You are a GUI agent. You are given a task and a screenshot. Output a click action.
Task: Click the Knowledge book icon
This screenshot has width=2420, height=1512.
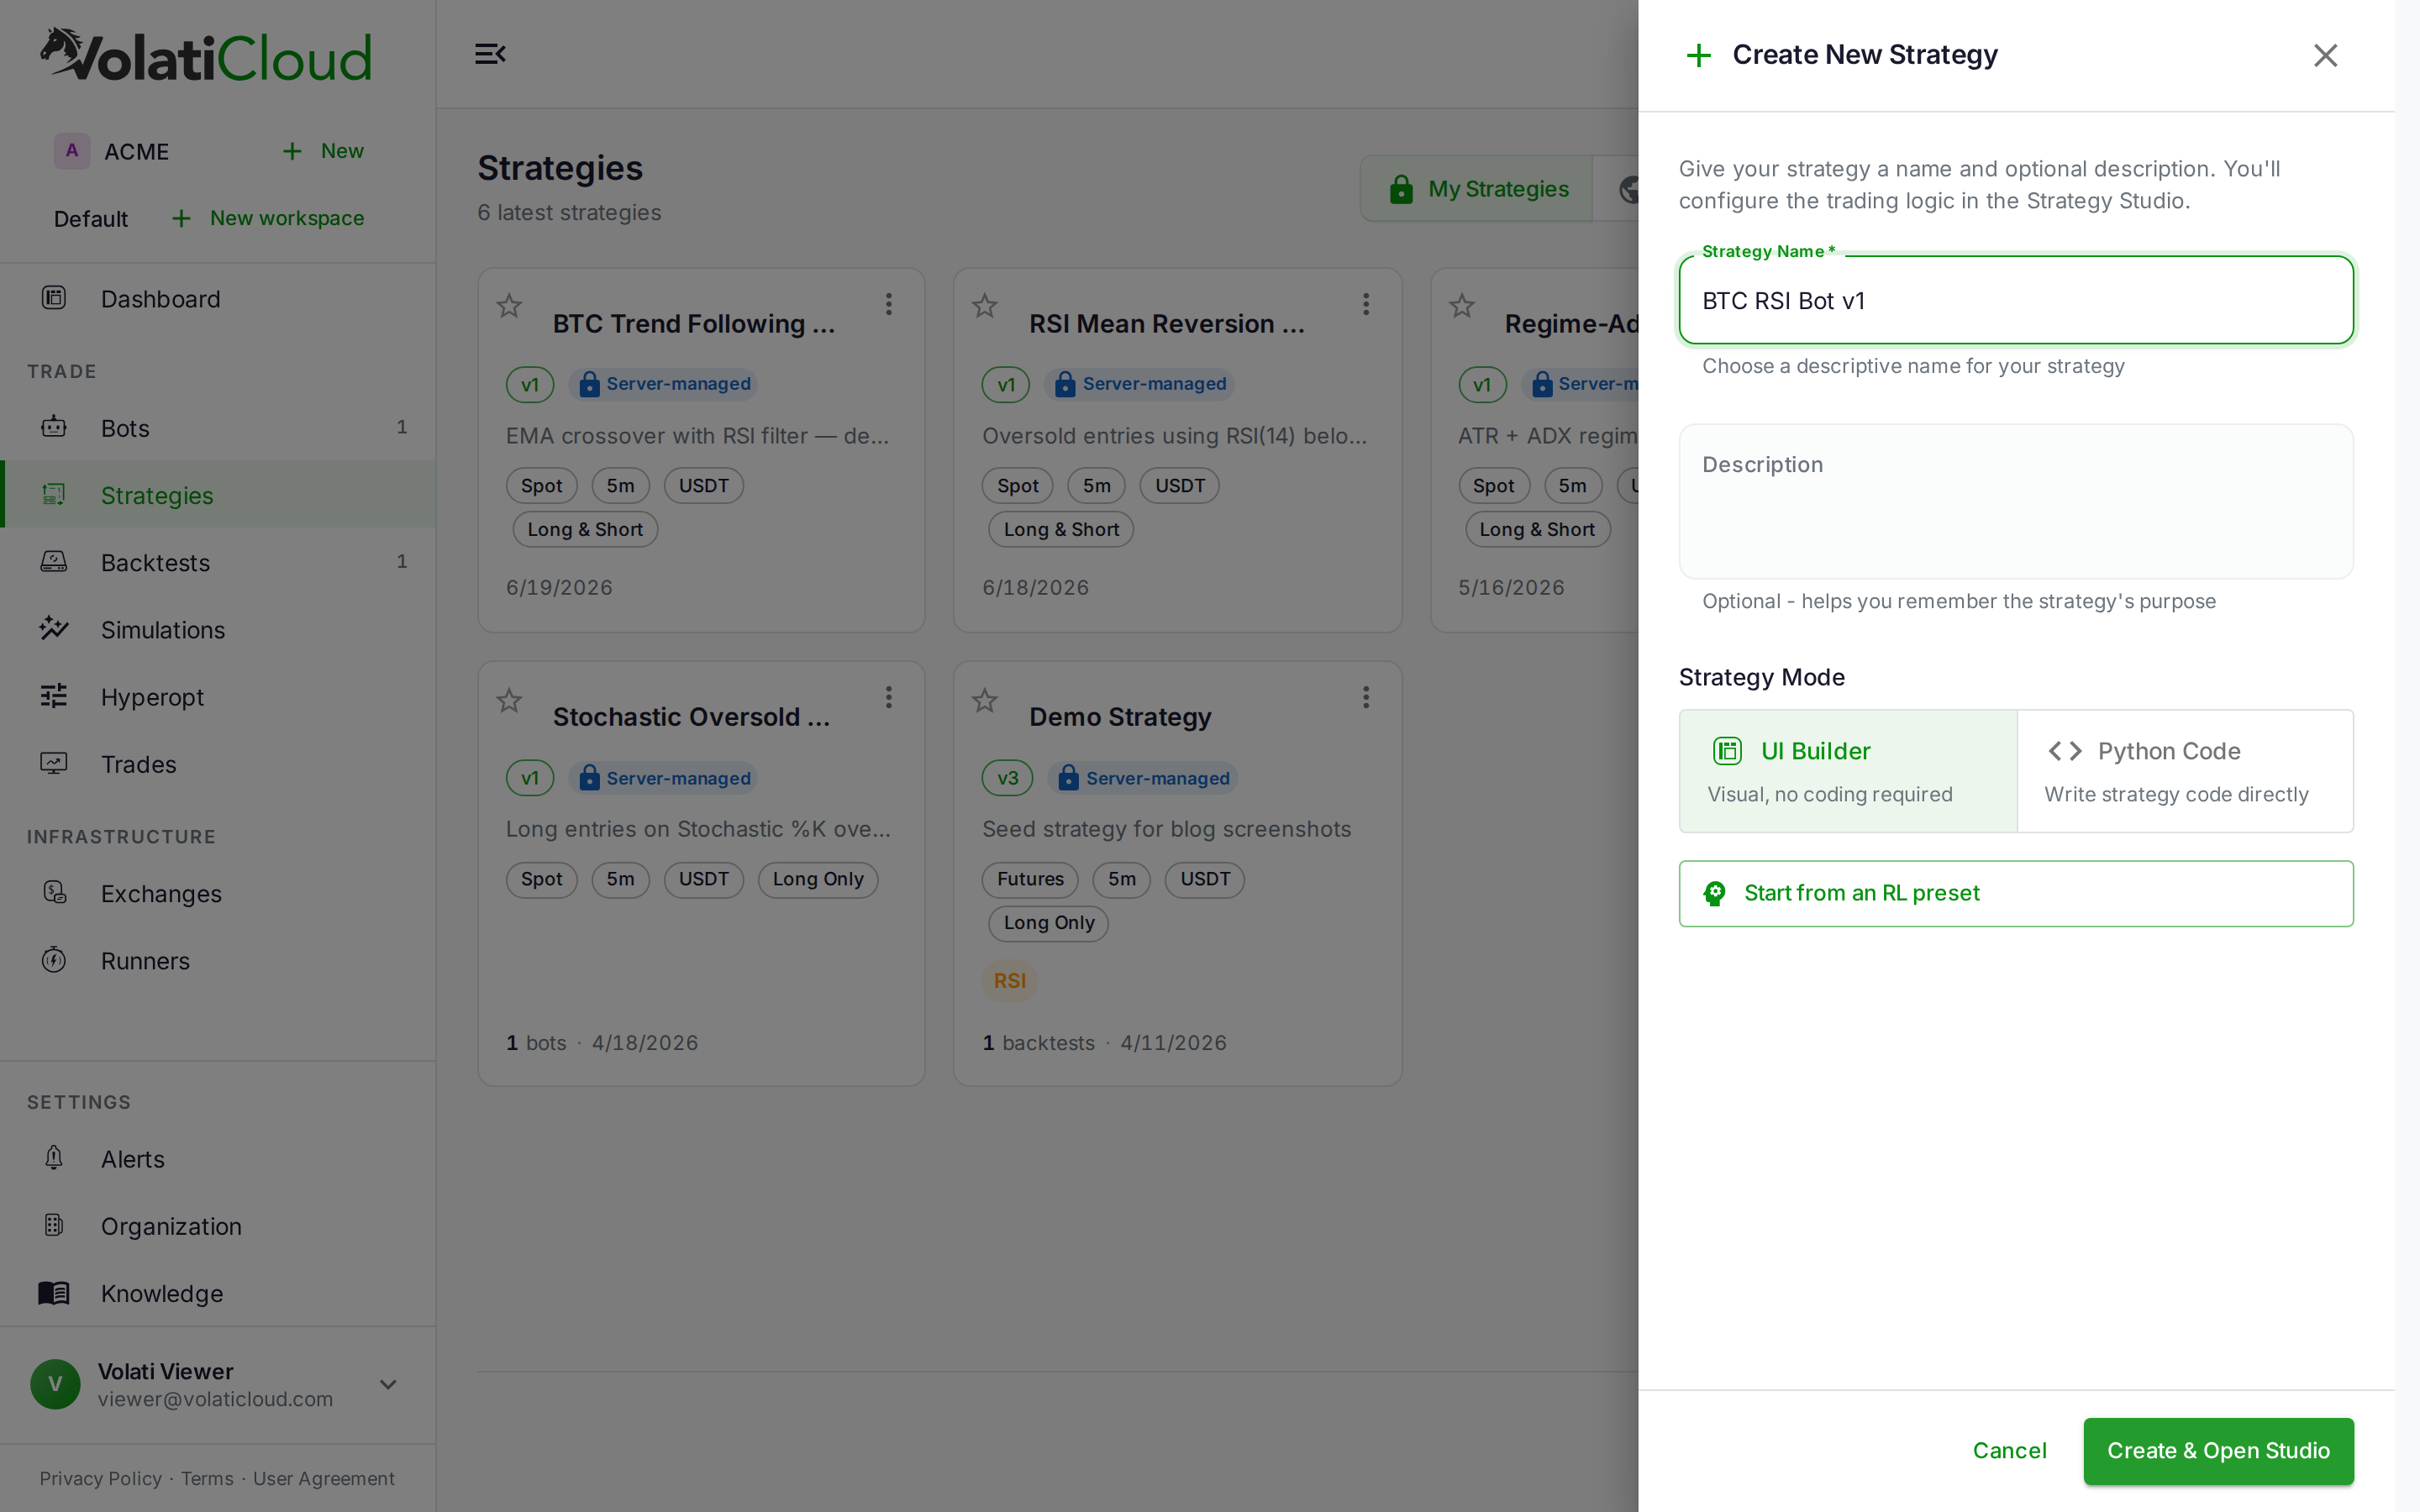(x=54, y=1293)
